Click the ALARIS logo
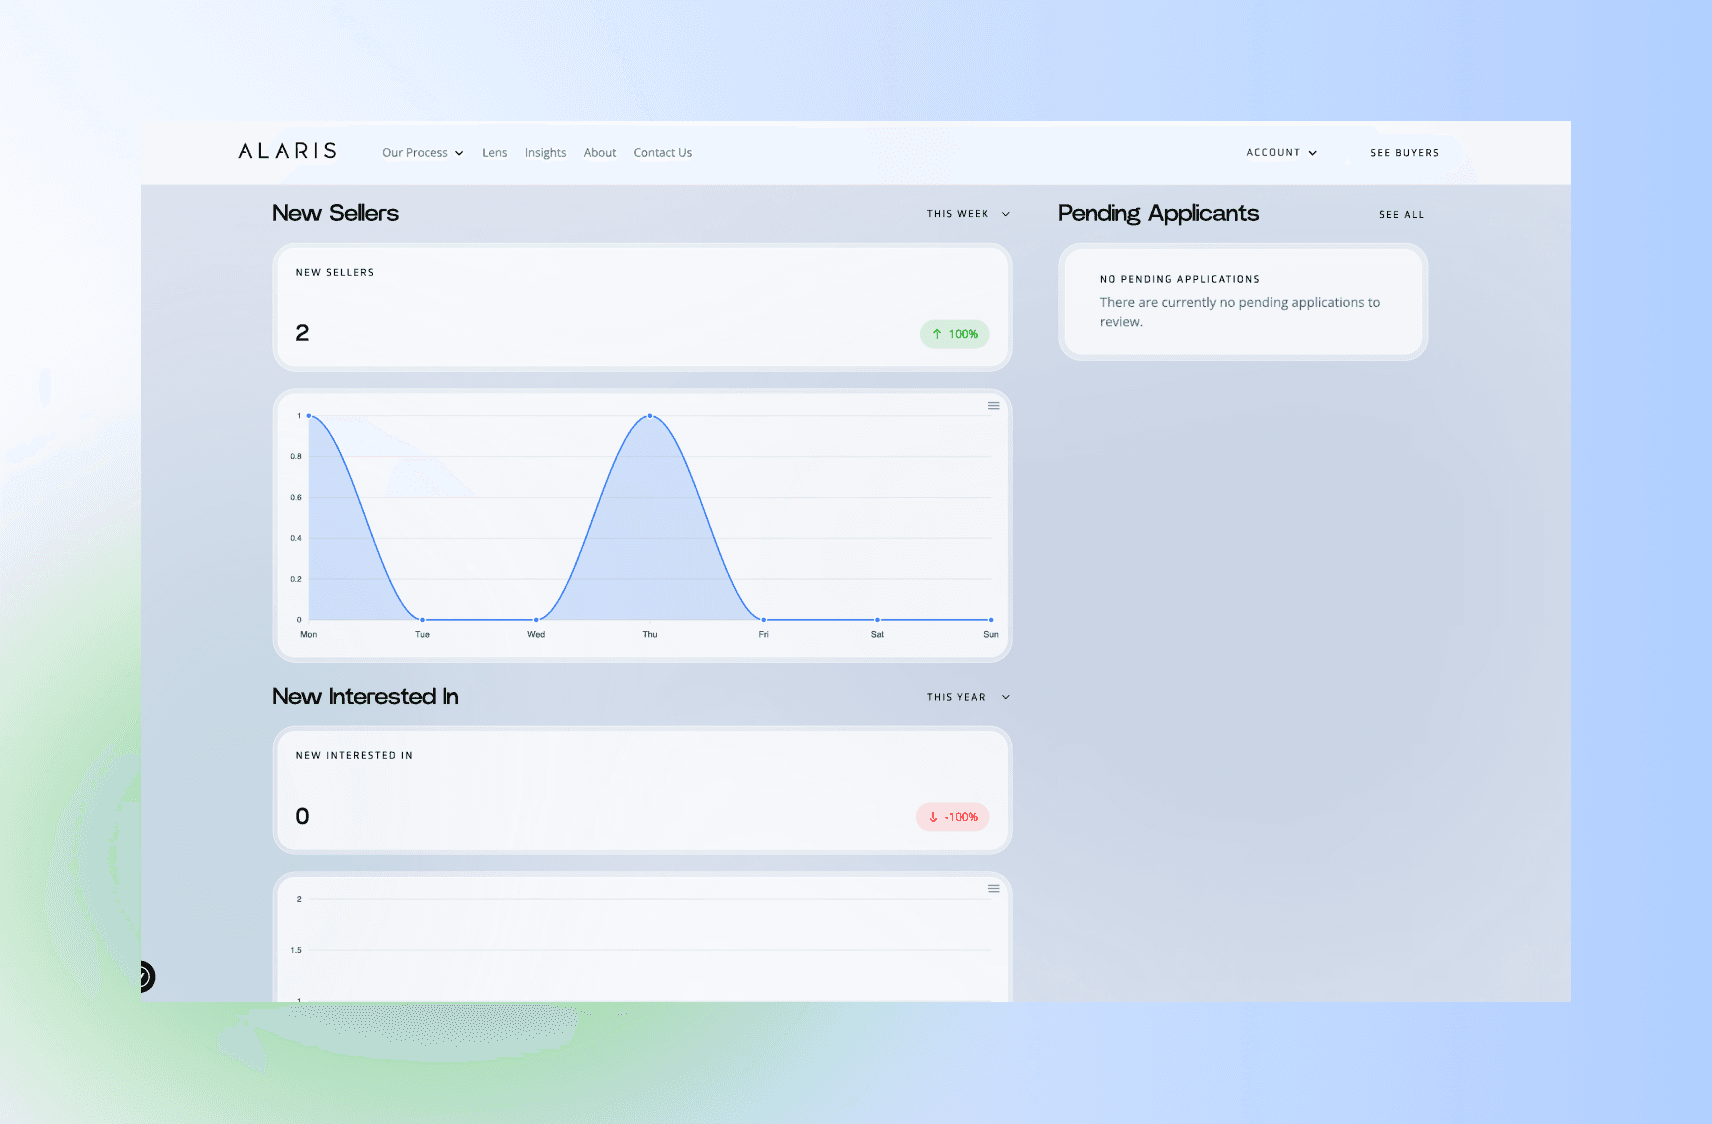 click(287, 151)
